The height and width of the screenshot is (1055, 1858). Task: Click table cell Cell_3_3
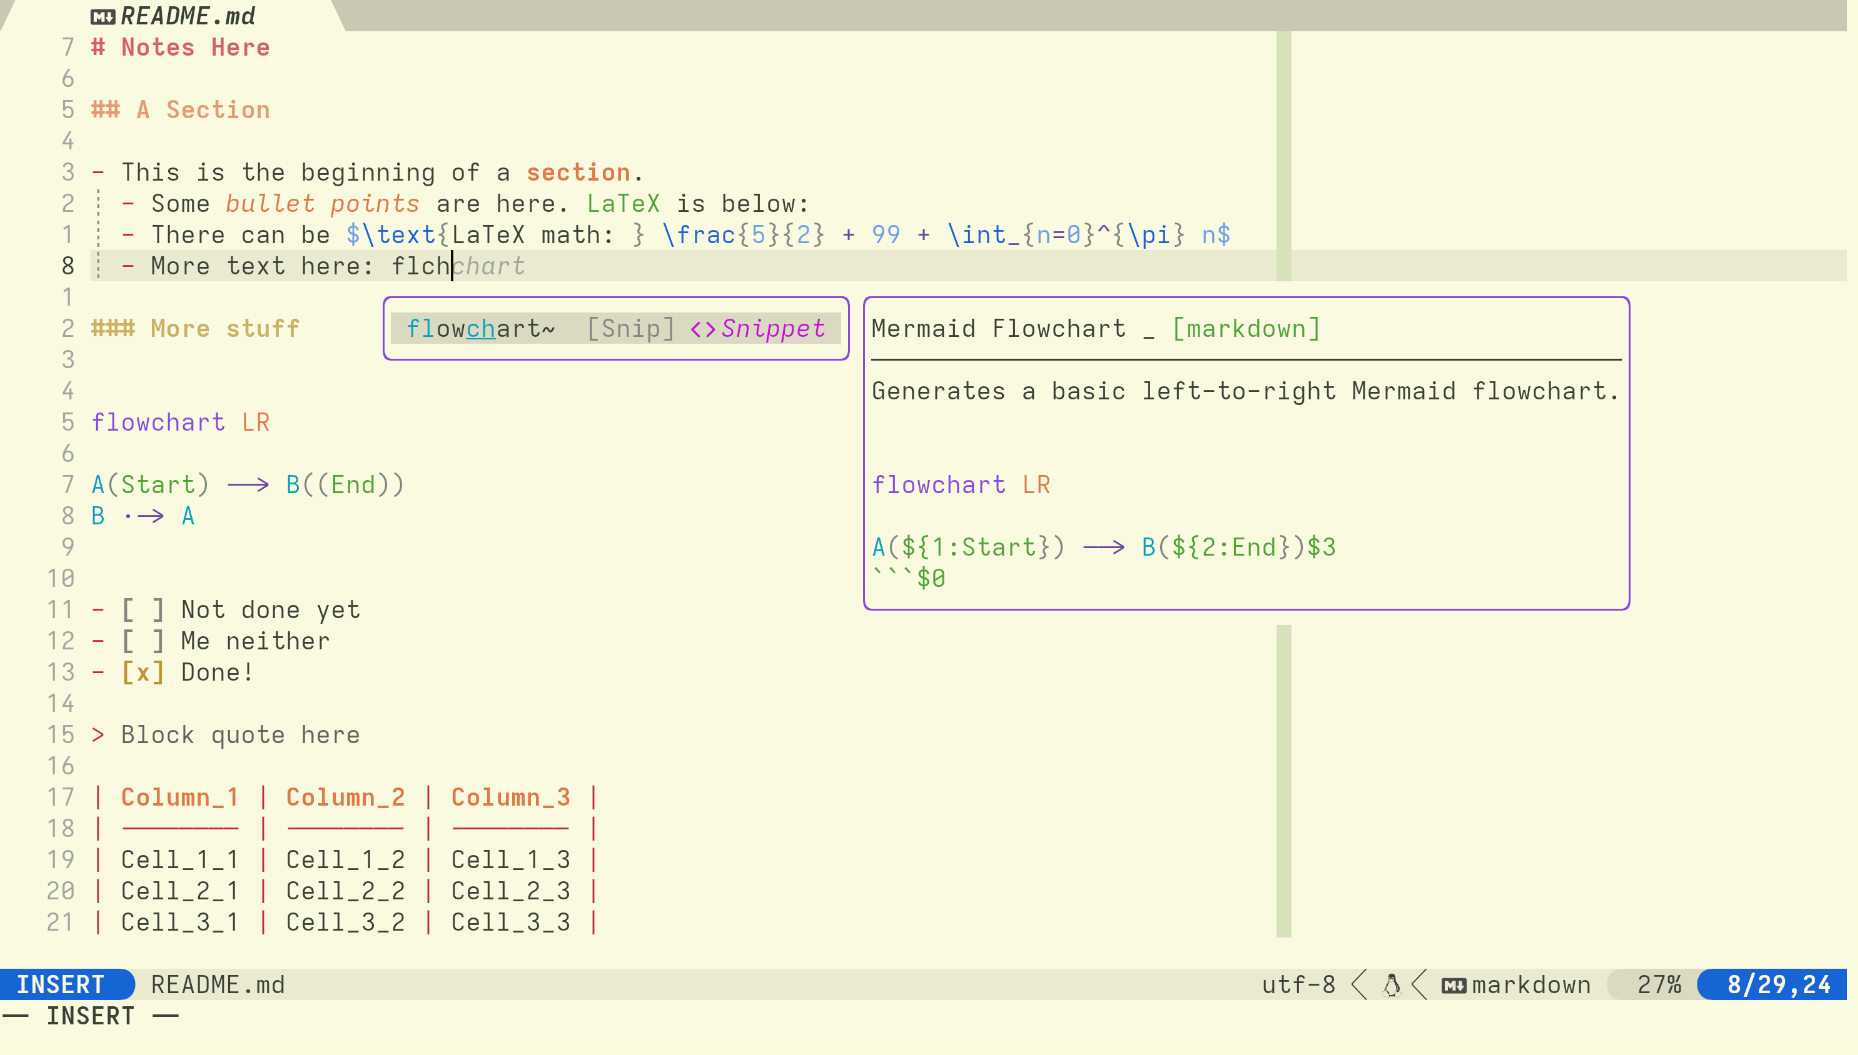(511, 922)
